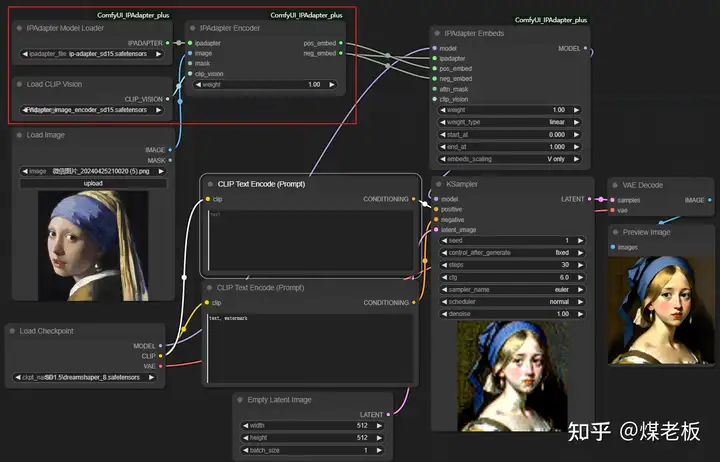720x462 pixels.
Task: Open the embeds_scaling V only dropdown
Action: click(509, 159)
